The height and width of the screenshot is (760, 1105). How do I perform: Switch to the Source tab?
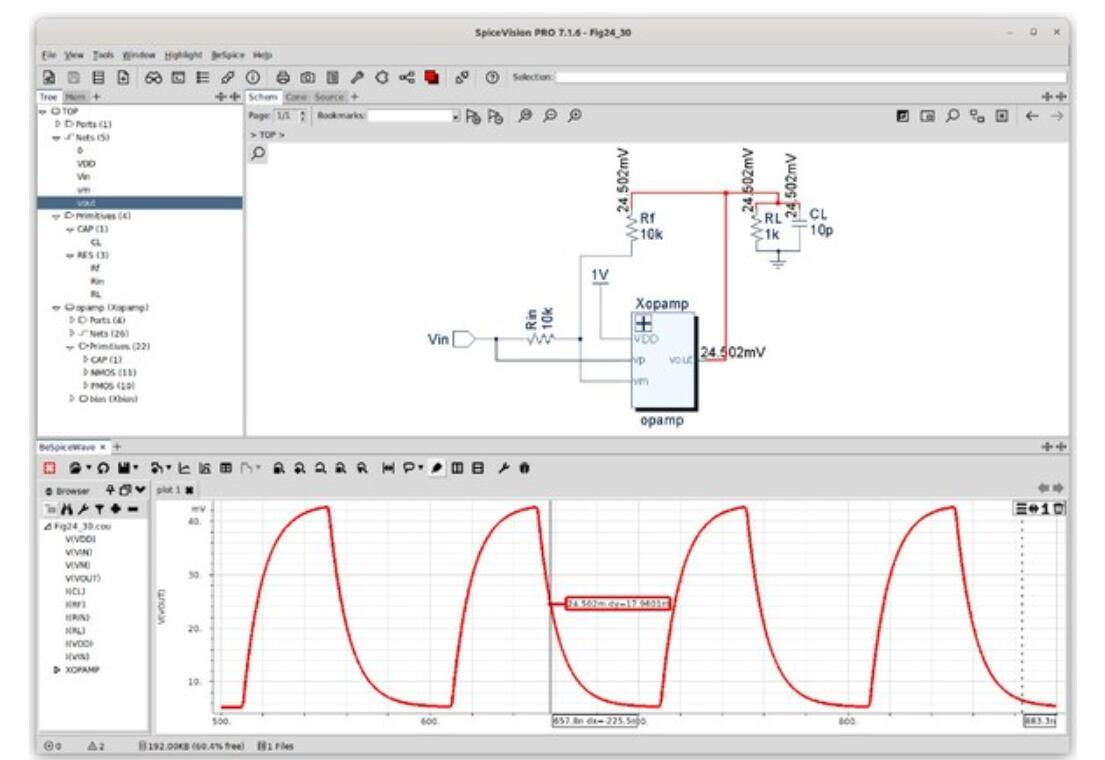coord(329,97)
